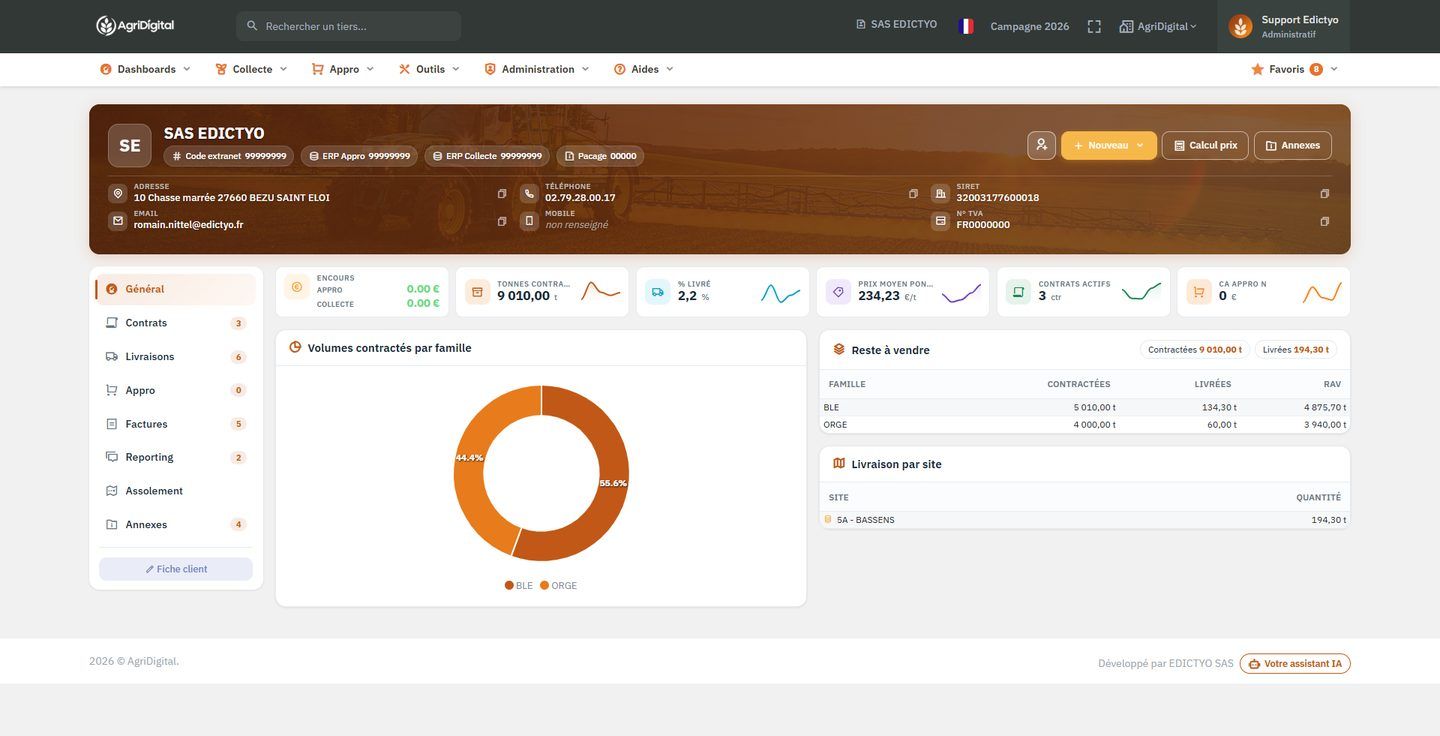Toggle BLE series in chart legend
Viewport: 1440px width, 736px height.
pos(519,586)
